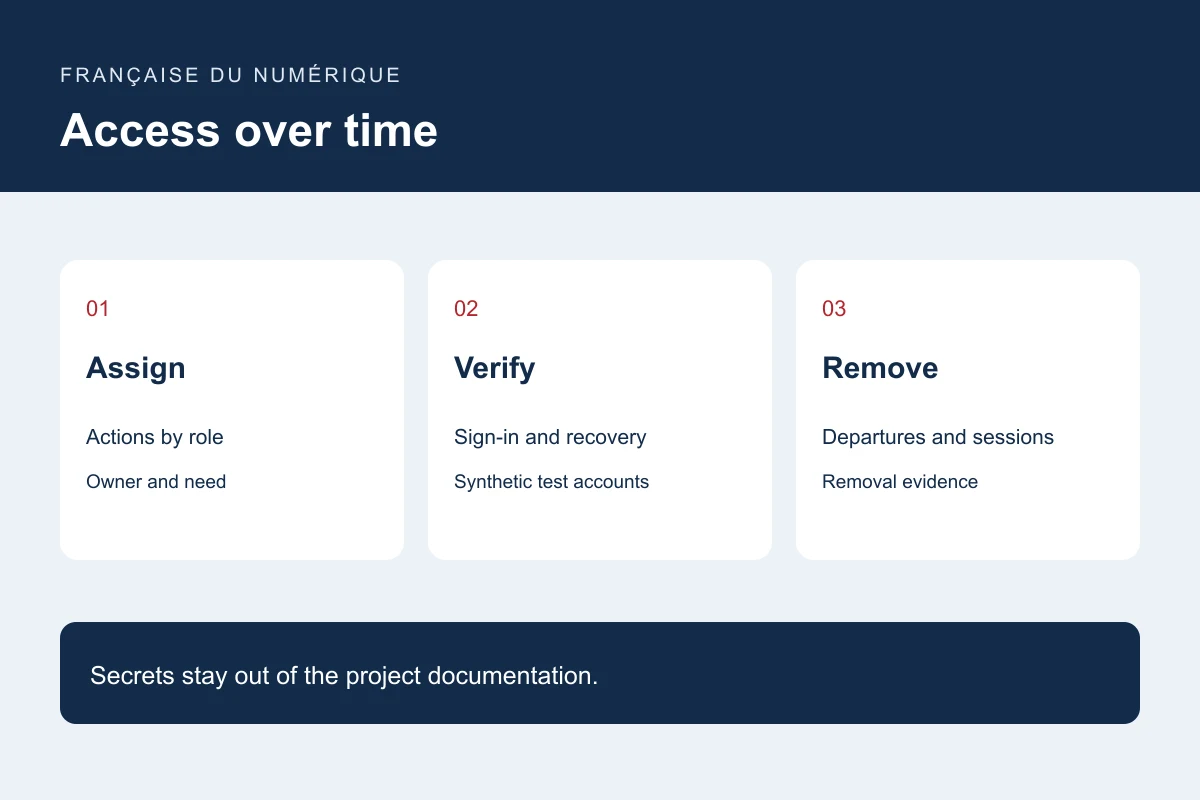
Task: Click the "Sign-in and recovery" line
Action: (550, 437)
